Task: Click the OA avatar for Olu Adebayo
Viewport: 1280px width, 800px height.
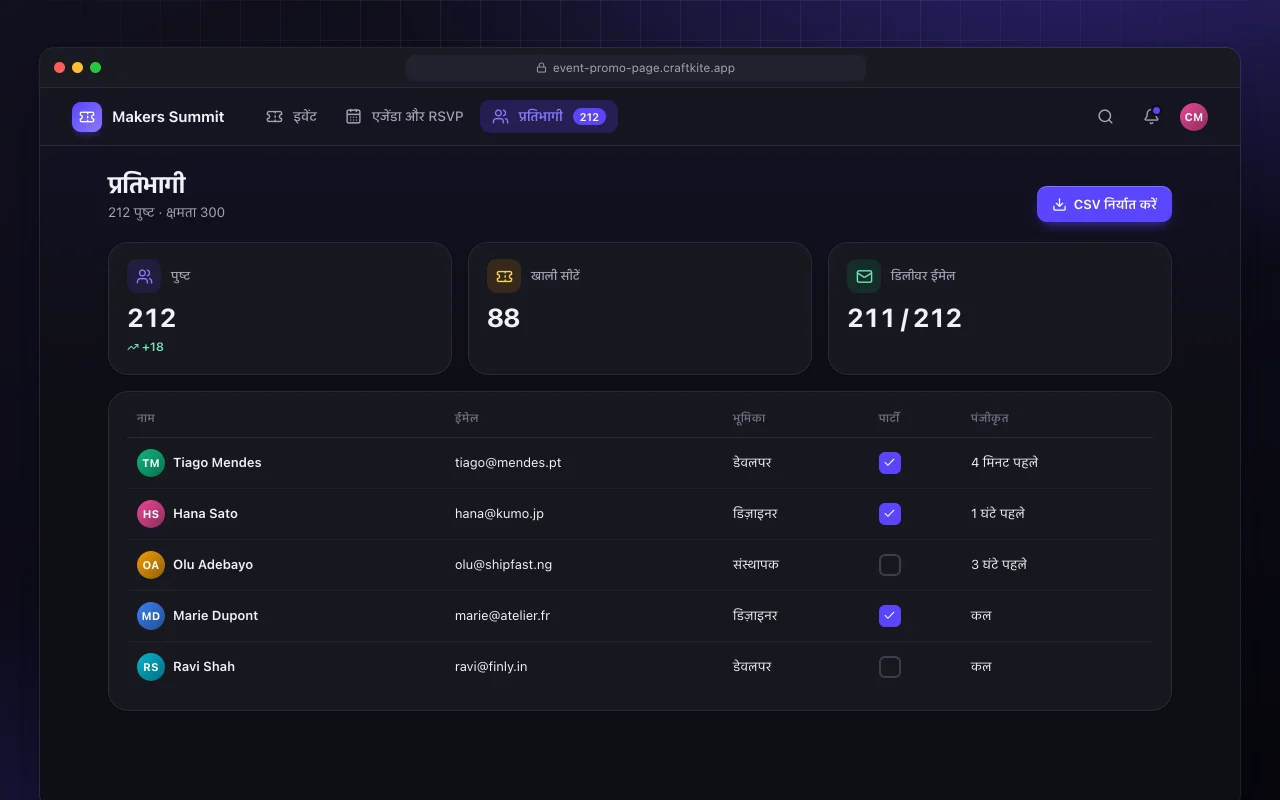Action: [x=151, y=565]
